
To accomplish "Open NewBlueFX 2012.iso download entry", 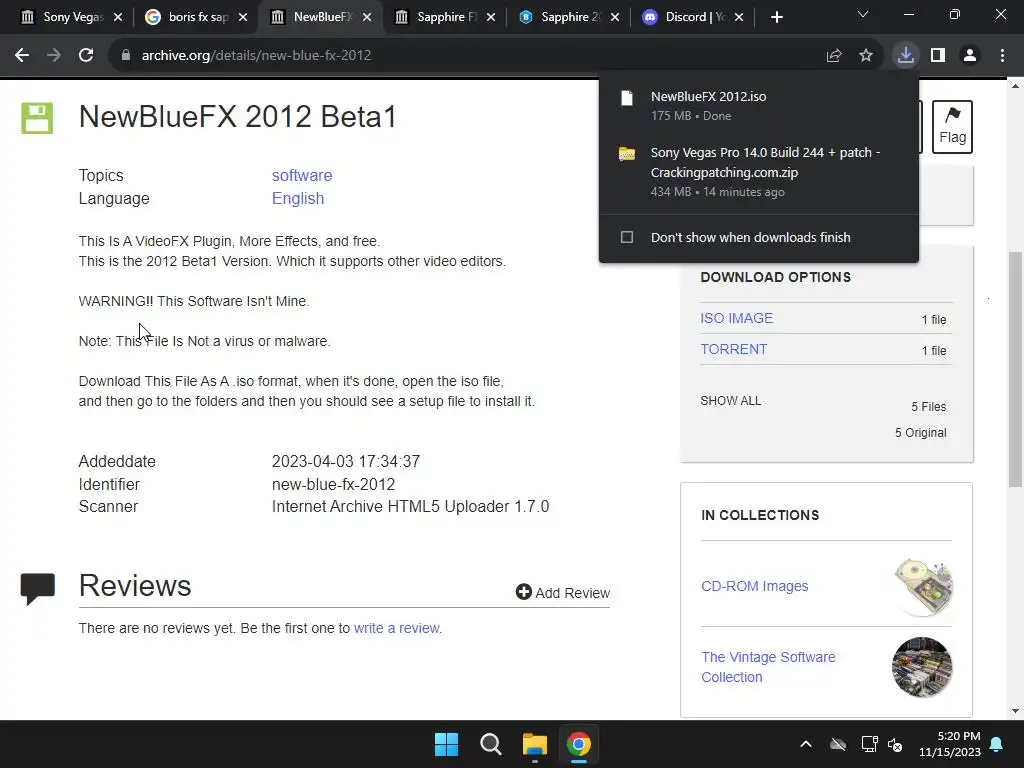I will [x=759, y=106].
